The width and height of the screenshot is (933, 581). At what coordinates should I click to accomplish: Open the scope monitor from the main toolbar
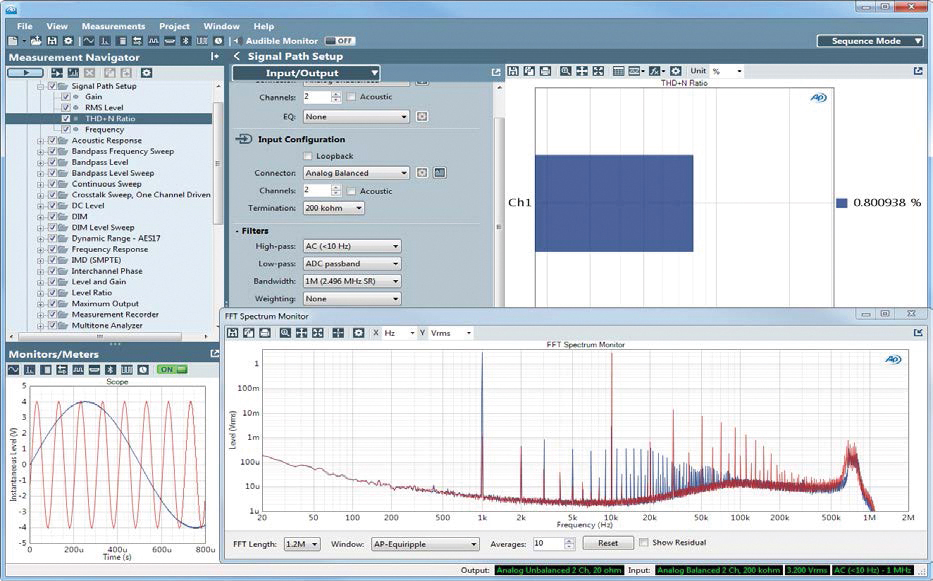tap(89, 41)
